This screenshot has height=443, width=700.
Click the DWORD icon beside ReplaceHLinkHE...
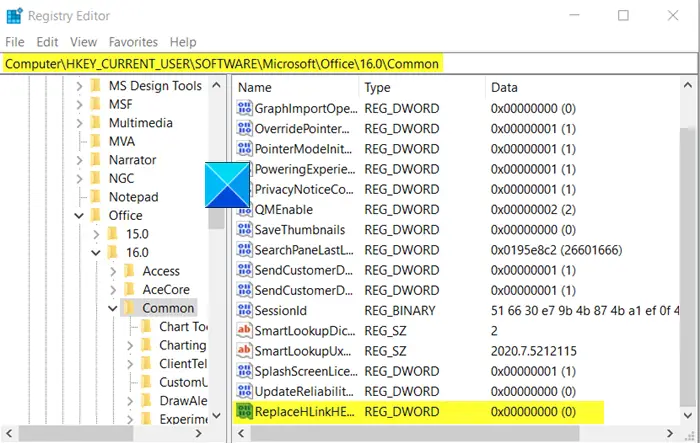(x=244, y=411)
